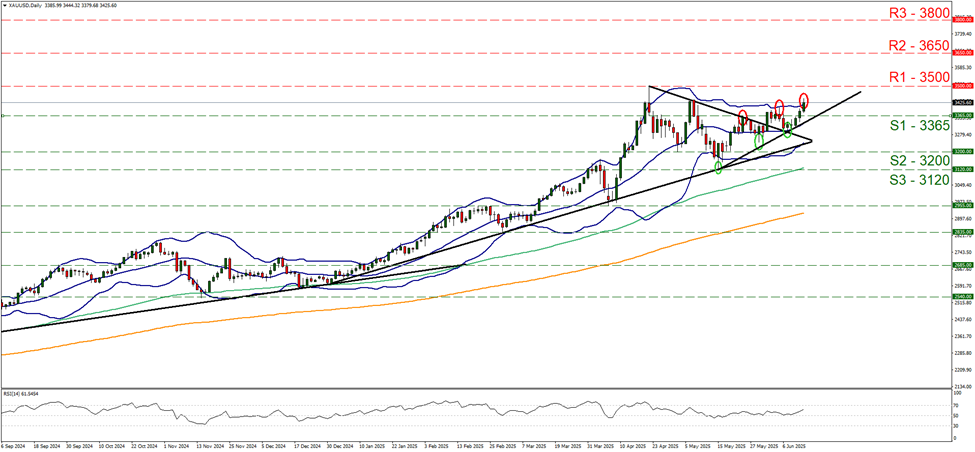Click the red 3650.00 price tag on axis

(x=961, y=52)
